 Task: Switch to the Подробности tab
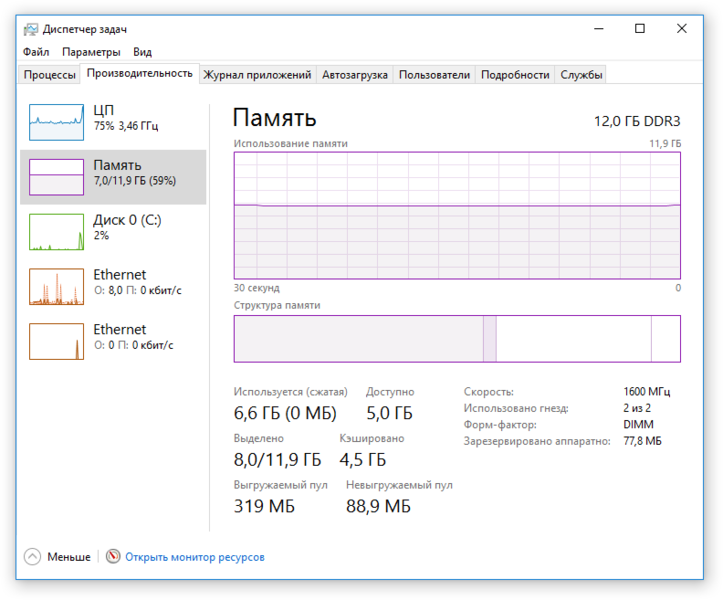(515, 75)
